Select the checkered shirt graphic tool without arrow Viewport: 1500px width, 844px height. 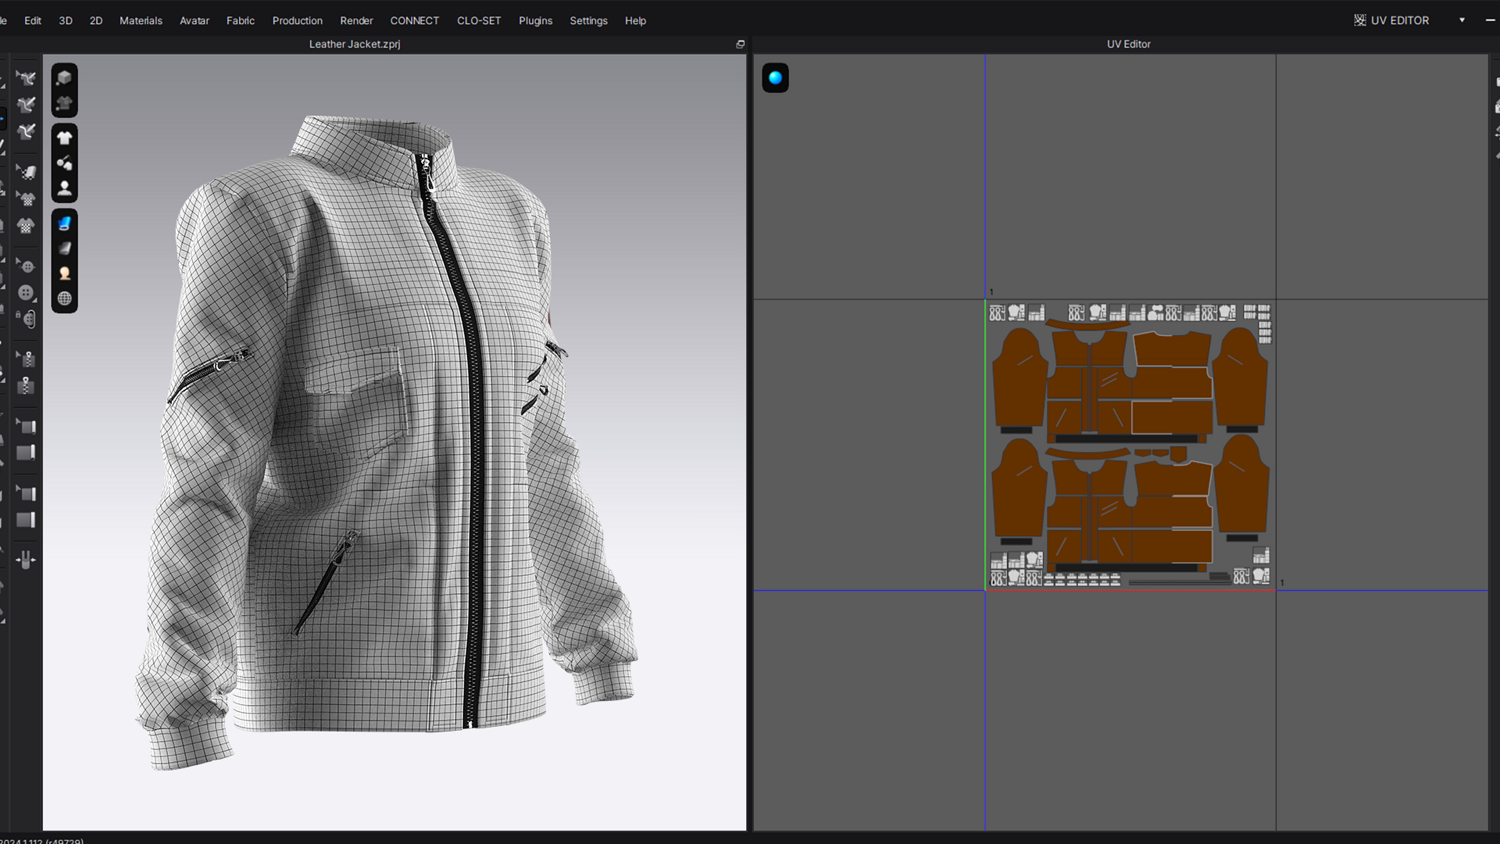click(26, 225)
